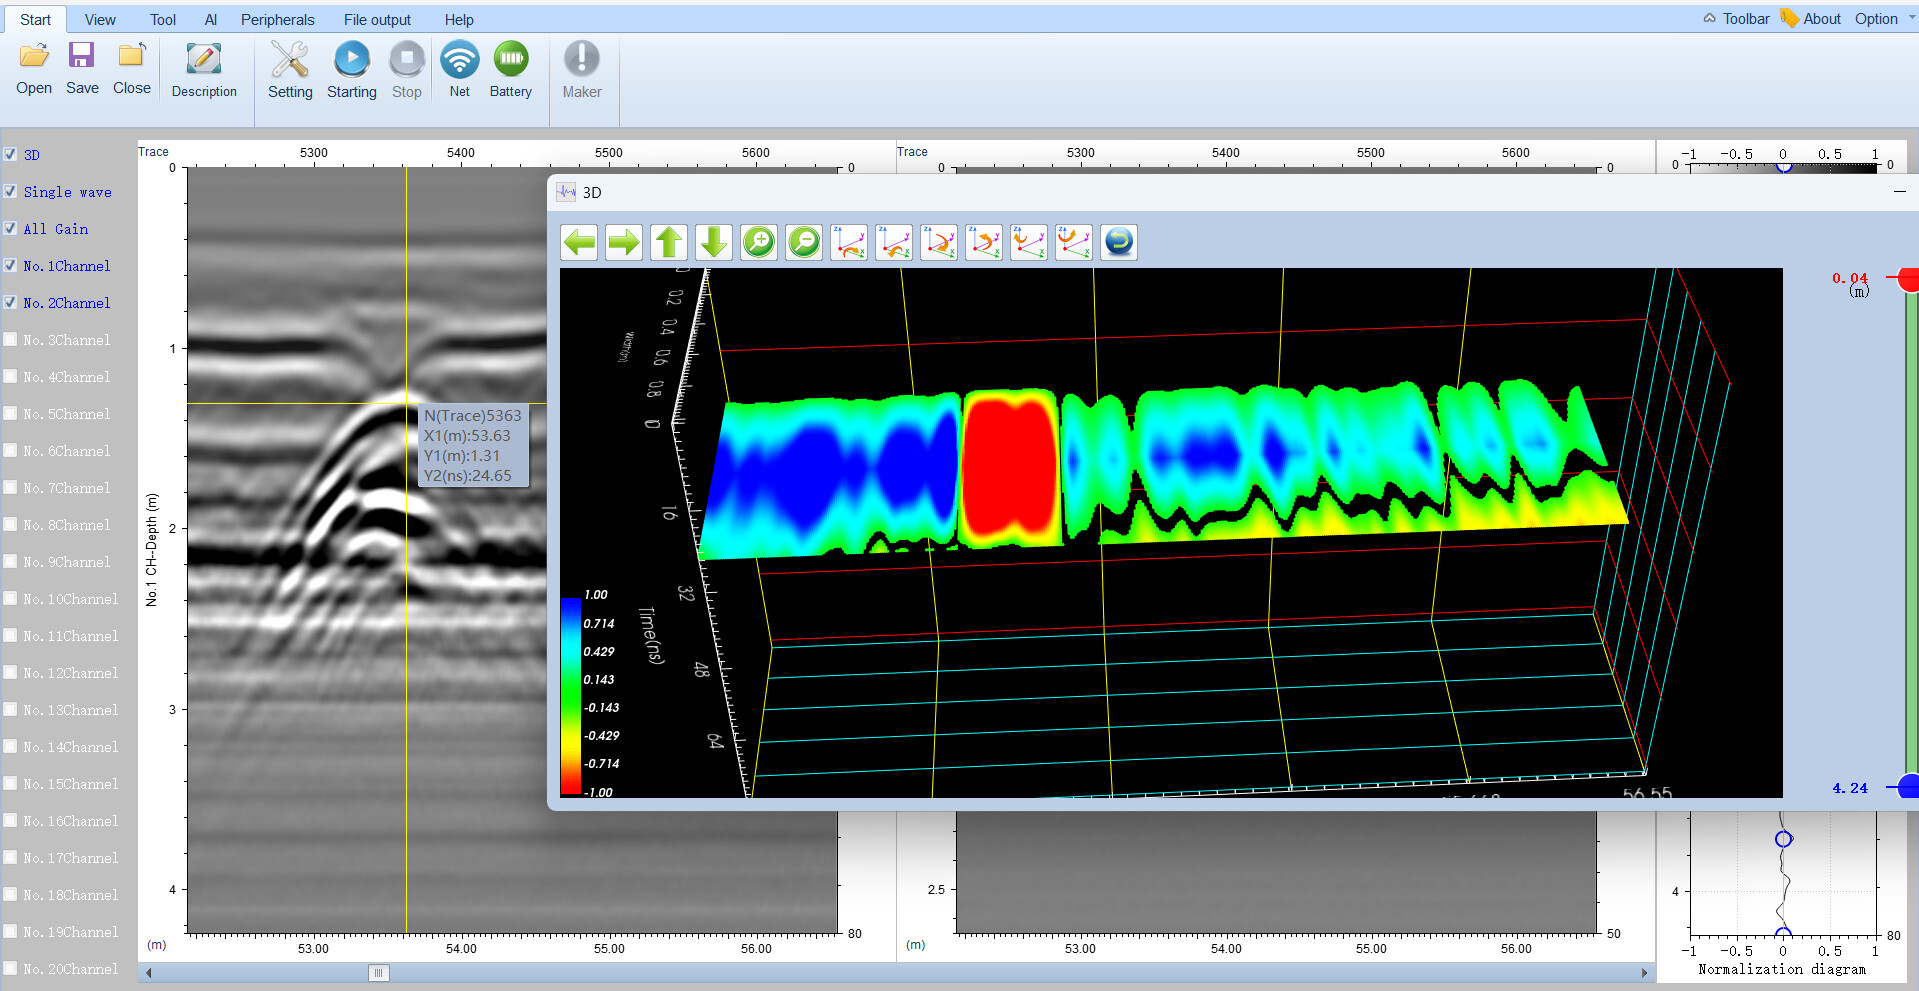Viewport: 1919px width, 991px height.
Task: Click the Stop acquisition icon
Action: pyautogui.click(x=407, y=59)
